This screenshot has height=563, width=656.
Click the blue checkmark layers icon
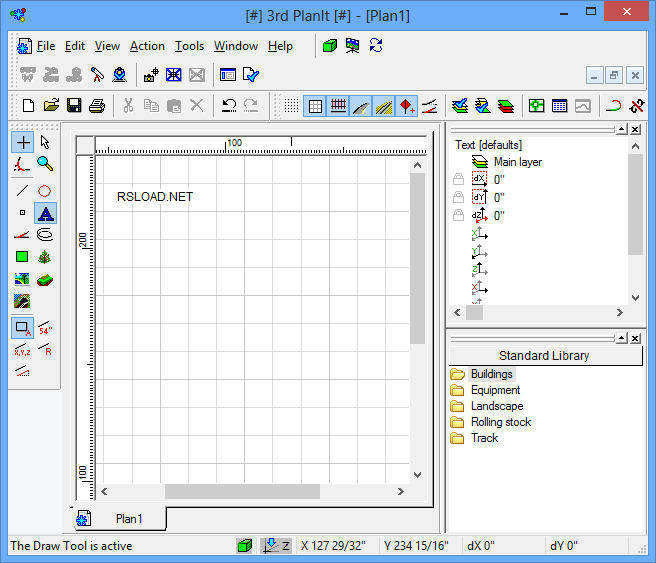coord(460,106)
